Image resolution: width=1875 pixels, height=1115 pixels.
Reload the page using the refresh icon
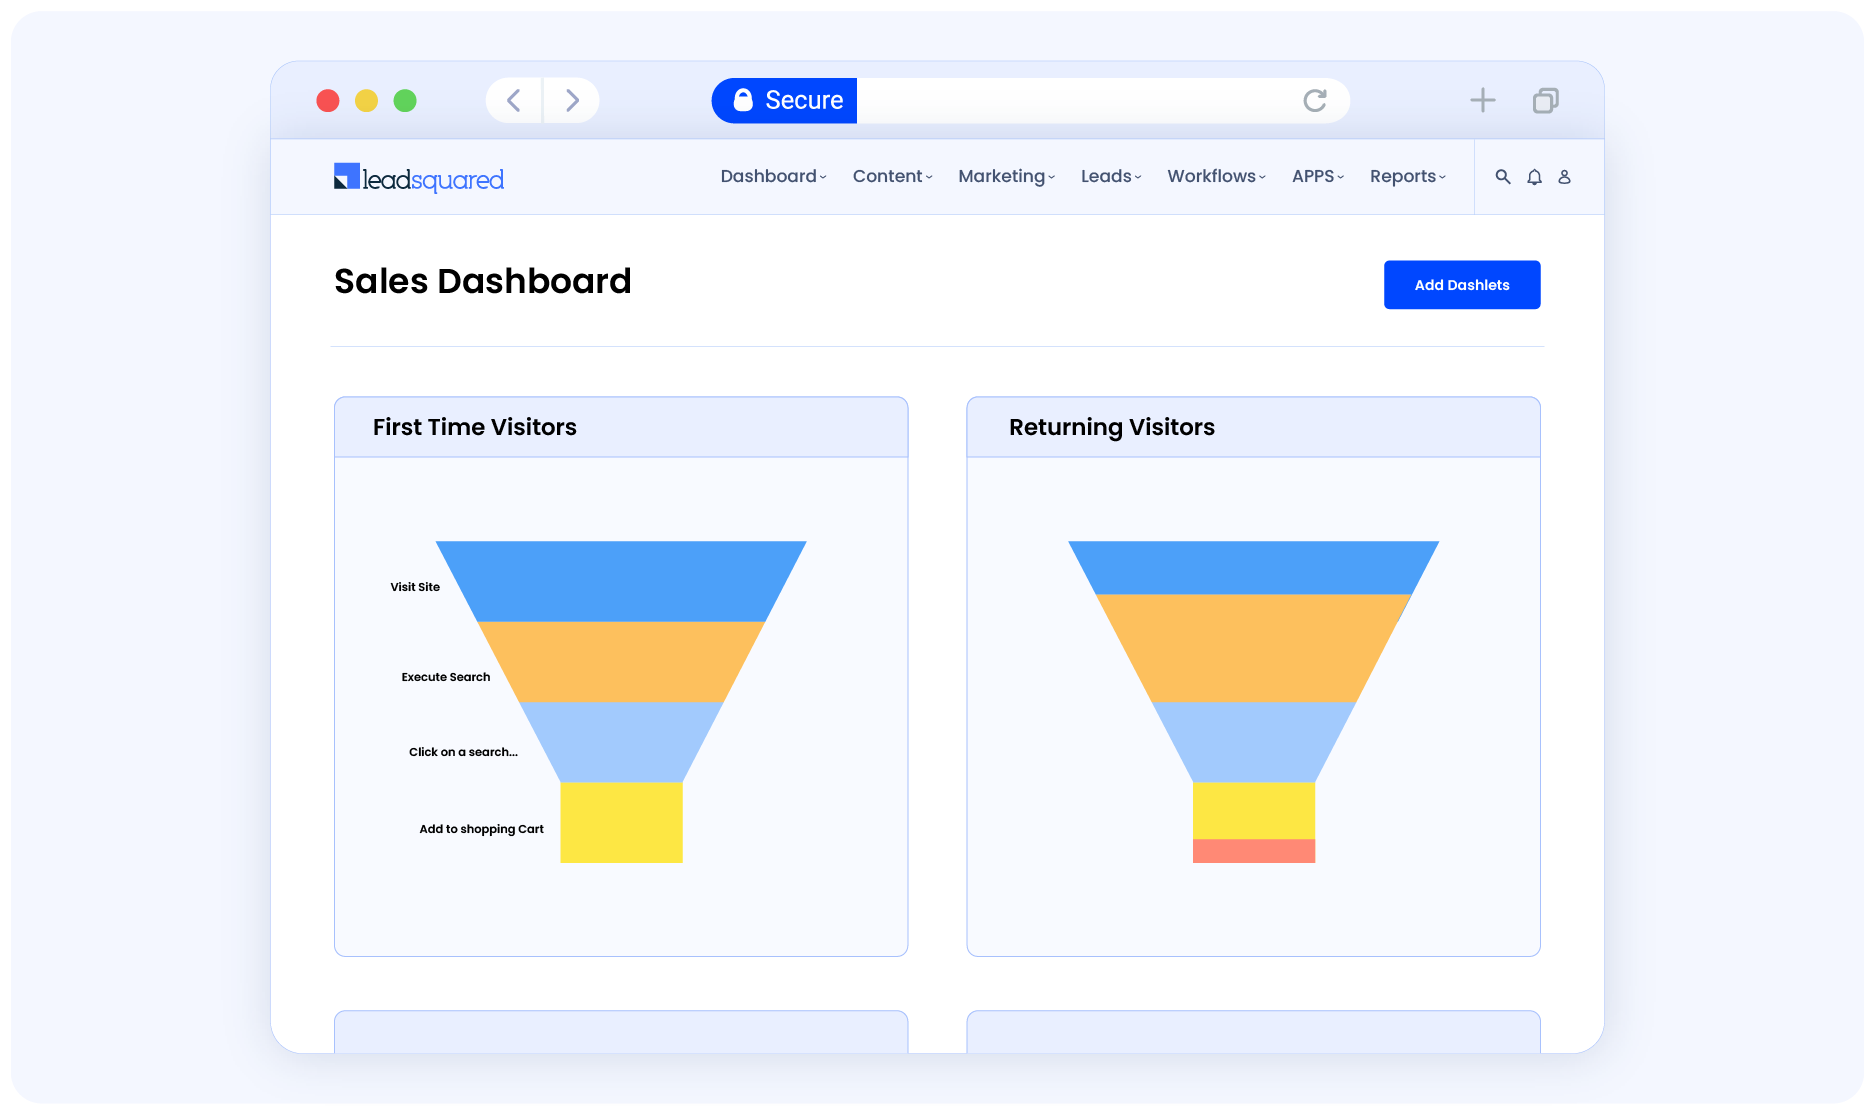[x=1314, y=100]
